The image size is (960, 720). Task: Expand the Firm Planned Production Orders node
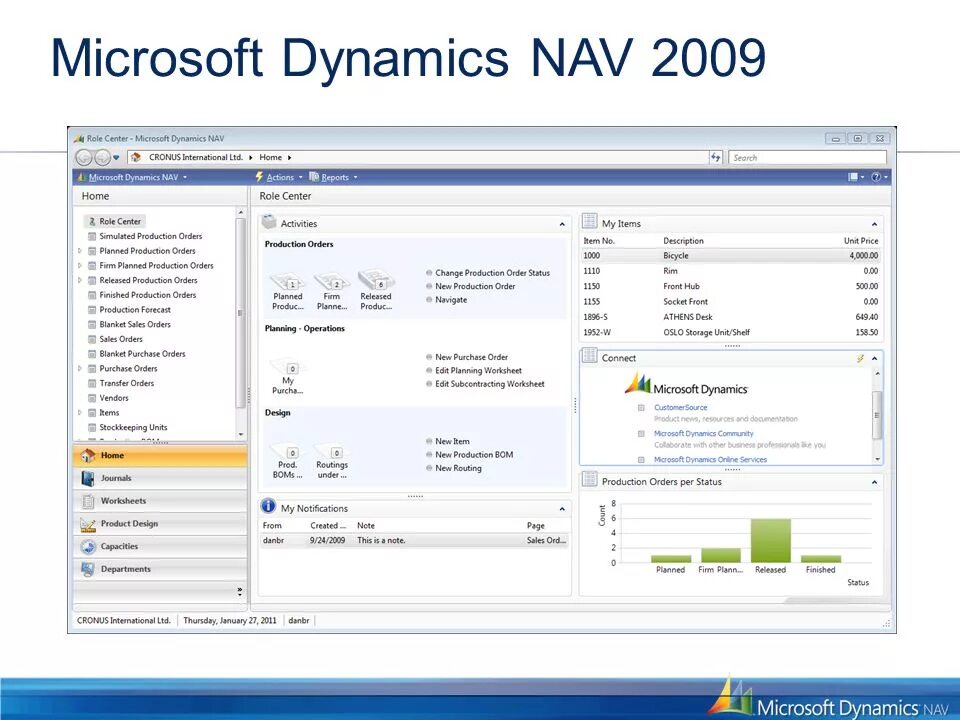coord(80,266)
